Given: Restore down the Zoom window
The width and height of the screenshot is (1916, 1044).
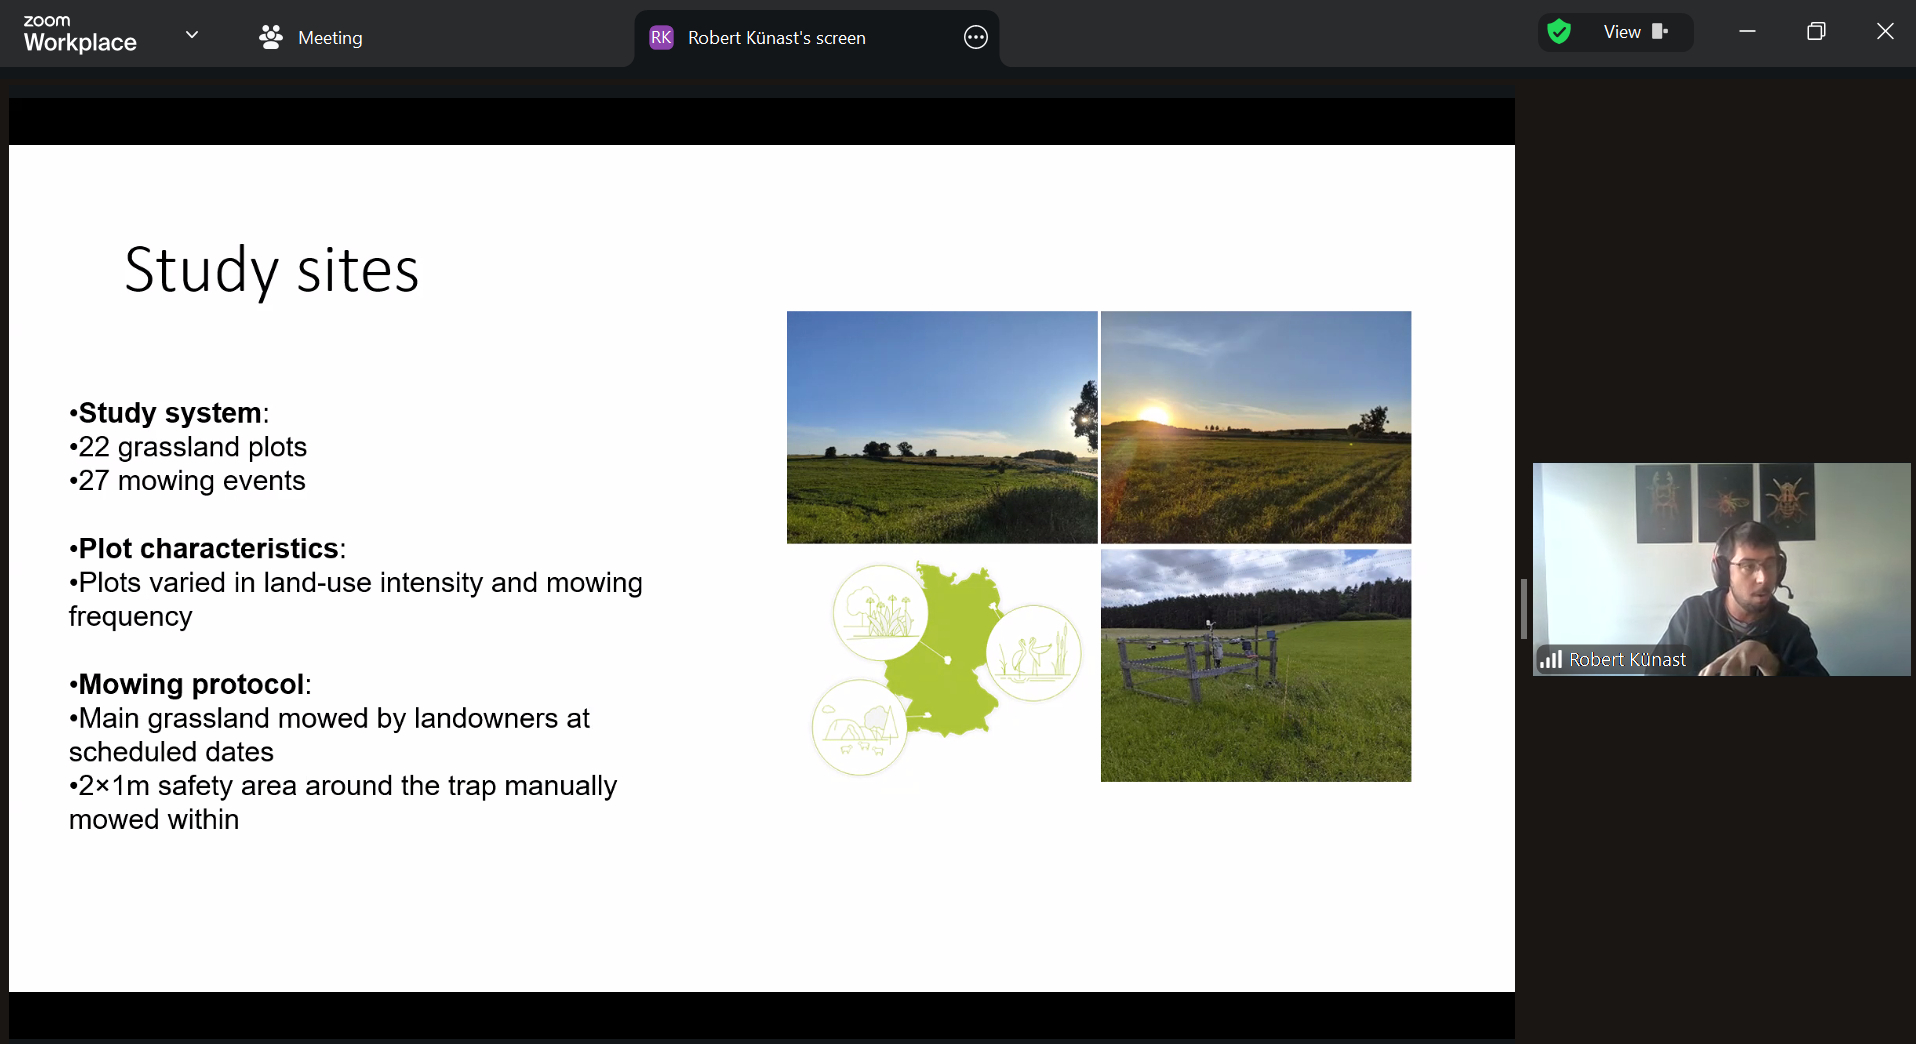Looking at the screenshot, I should point(1816,32).
